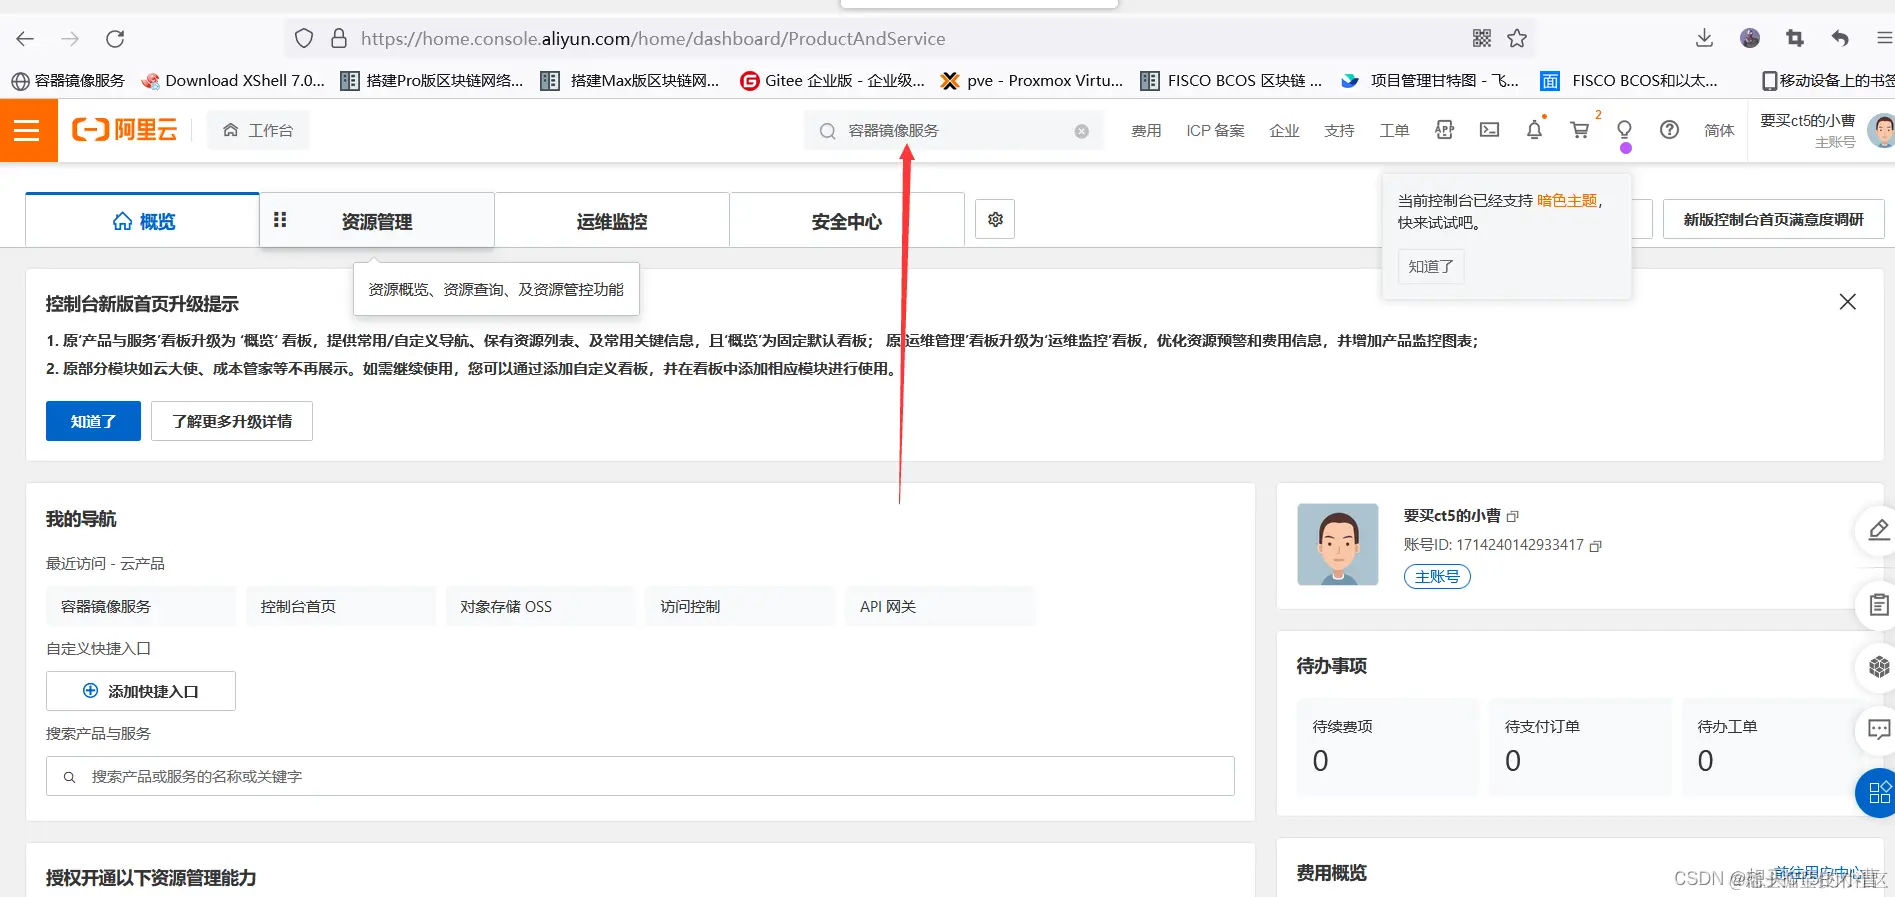Open browser downloads
The height and width of the screenshot is (897, 1895).
tap(1705, 38)
